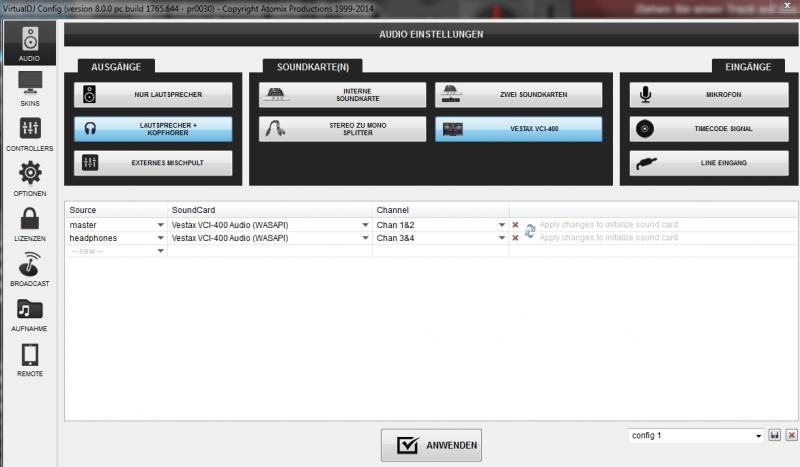The width and height of the screenshot is (800, 467).
Task: Select Nur Lautsprecher output option
Action: tap(153, 95)
